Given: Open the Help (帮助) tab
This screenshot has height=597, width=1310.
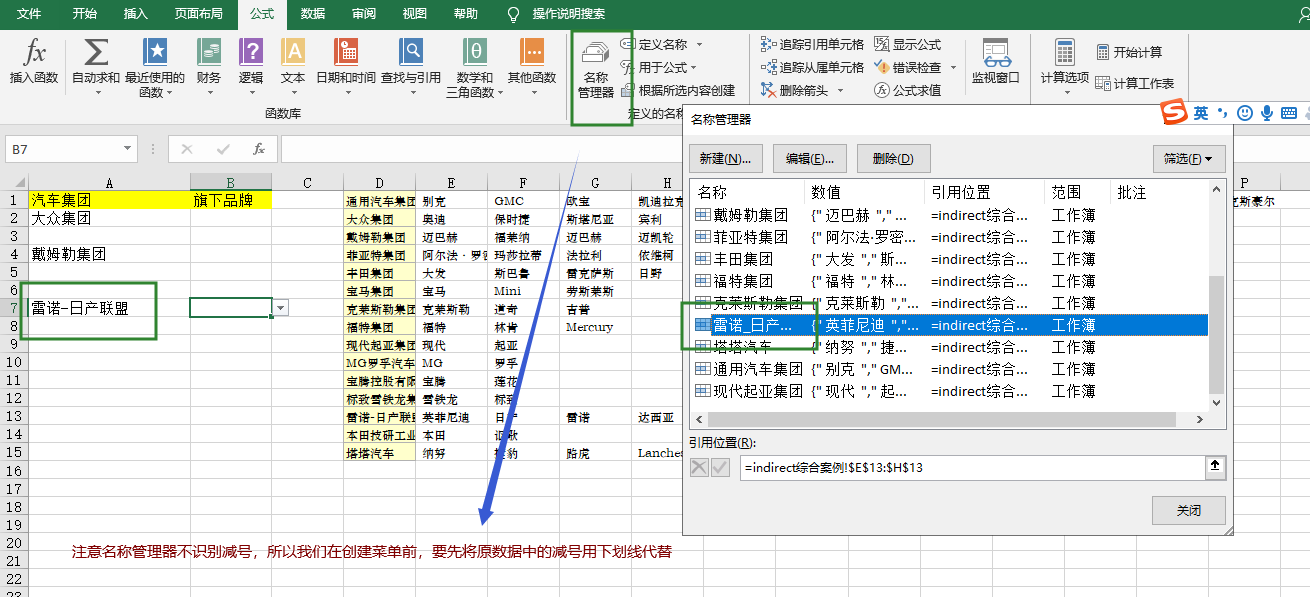Looking at the screenshot, I should [x=466, y=14].
